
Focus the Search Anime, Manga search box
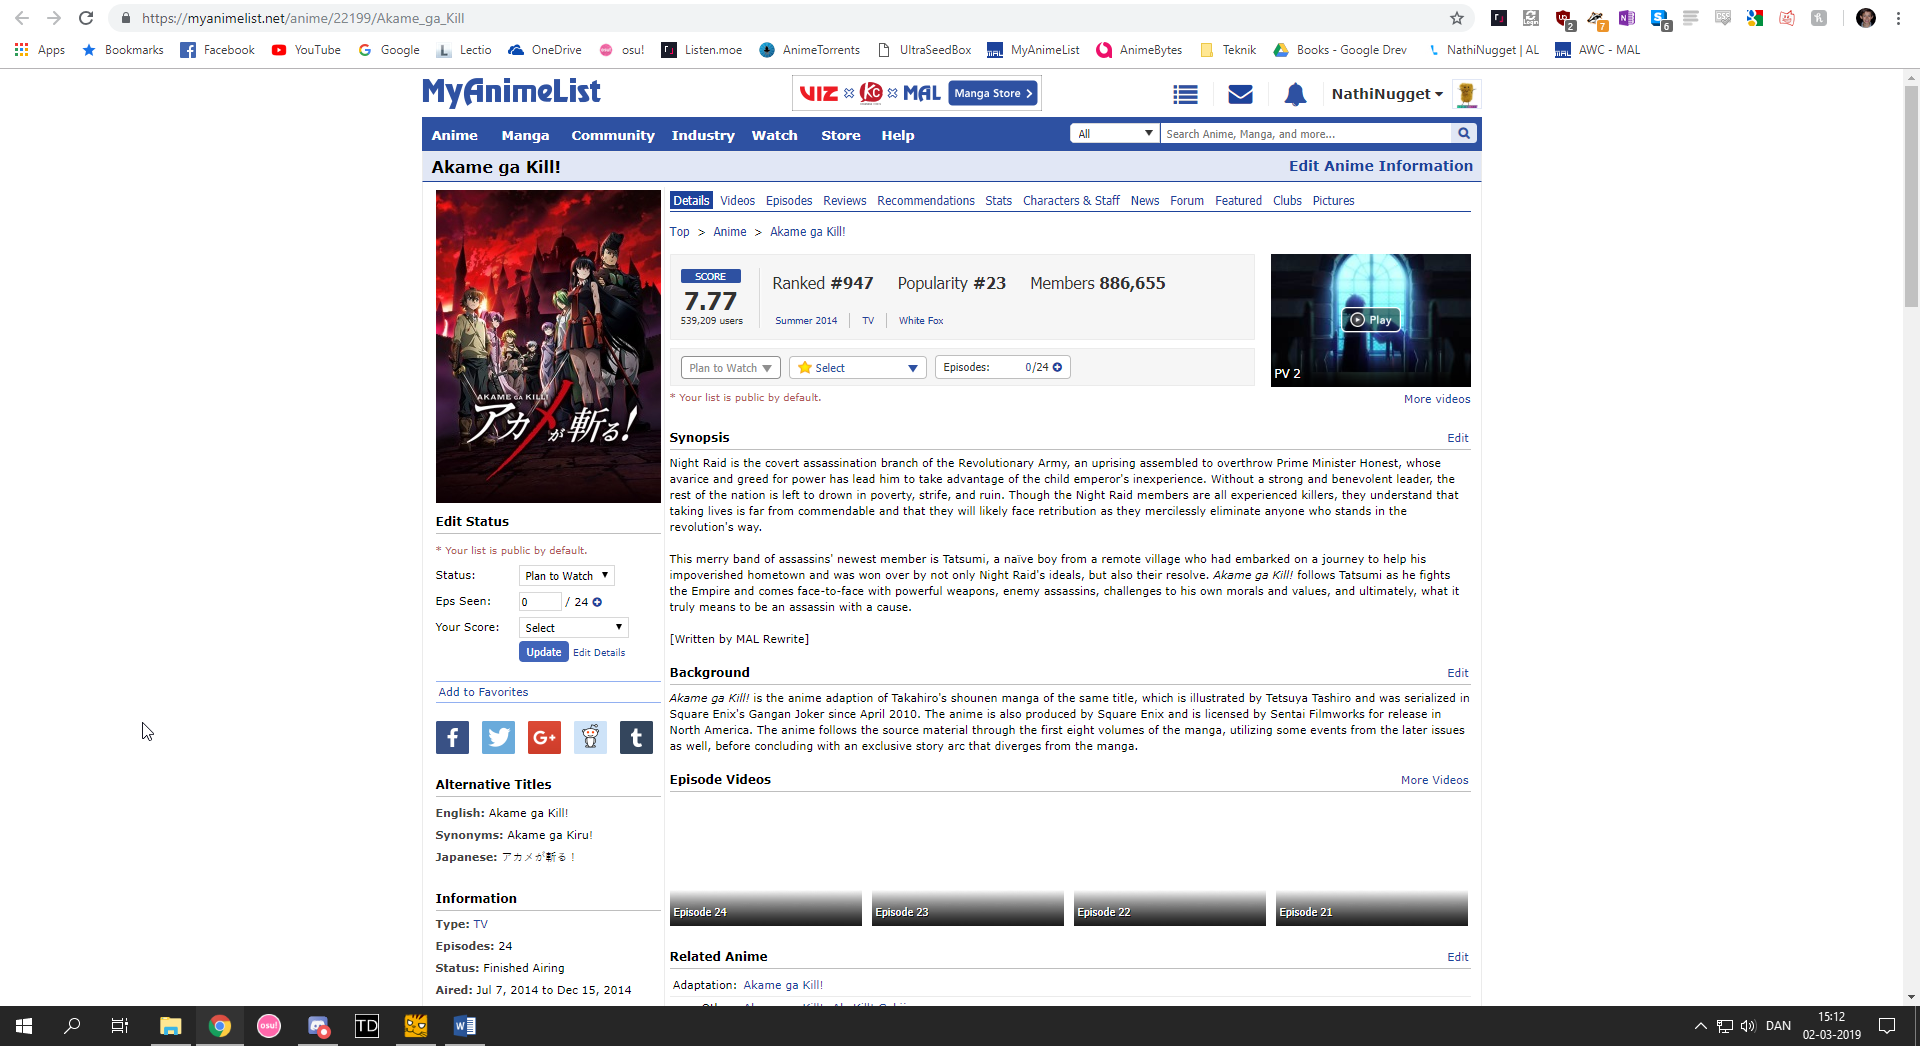(1306, 133)
